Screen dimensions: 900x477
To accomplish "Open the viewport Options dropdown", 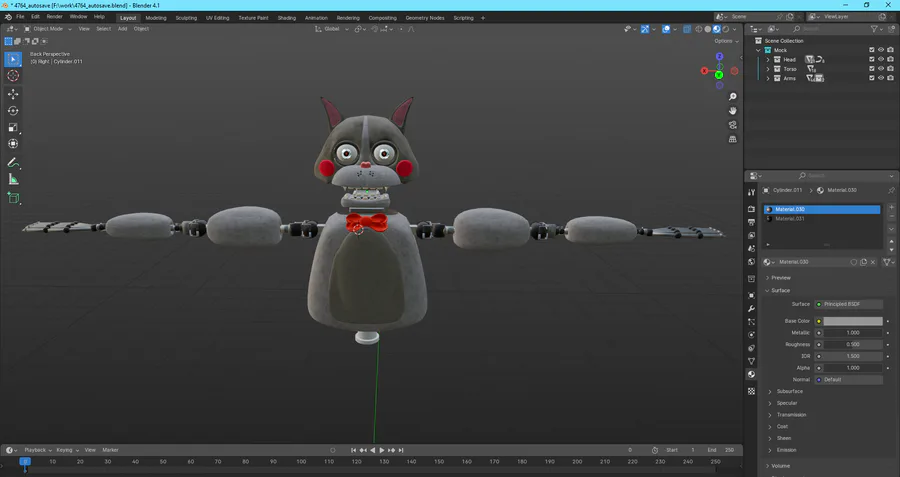I will point(726,41).
